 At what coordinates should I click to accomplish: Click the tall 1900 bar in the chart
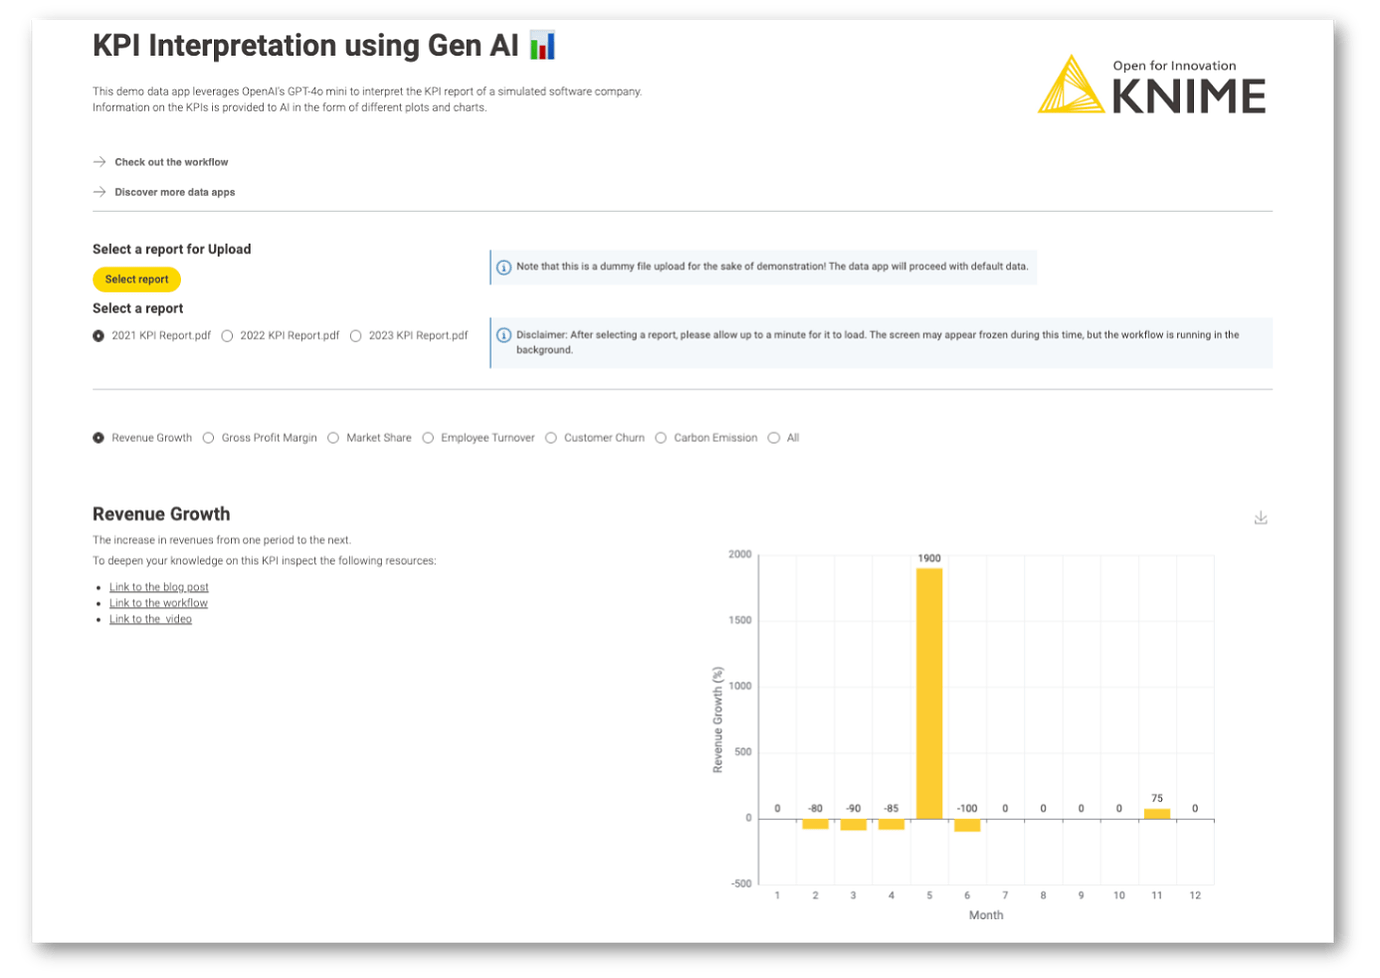coord(928,690)
